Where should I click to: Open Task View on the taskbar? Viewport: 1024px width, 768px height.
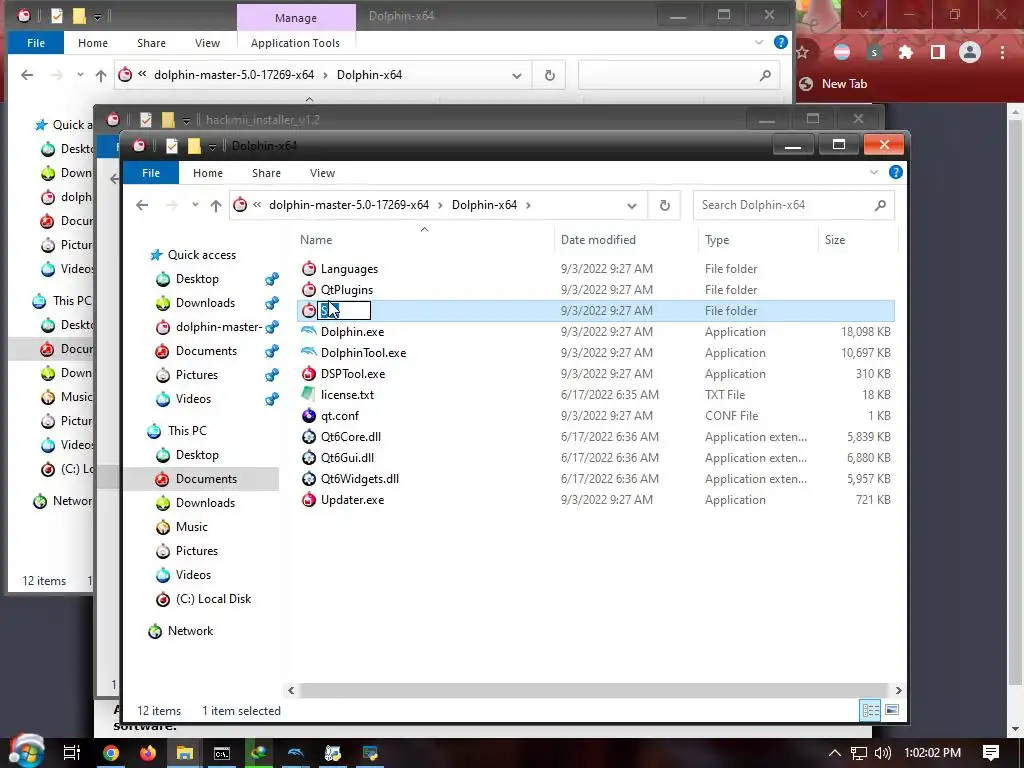[x=71, y=753]
